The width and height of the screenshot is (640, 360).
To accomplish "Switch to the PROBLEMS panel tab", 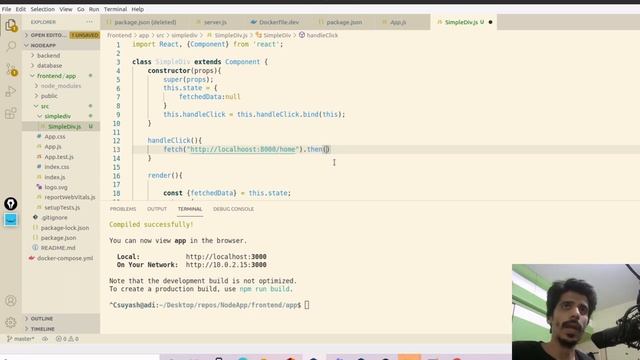I will point(123,209).
